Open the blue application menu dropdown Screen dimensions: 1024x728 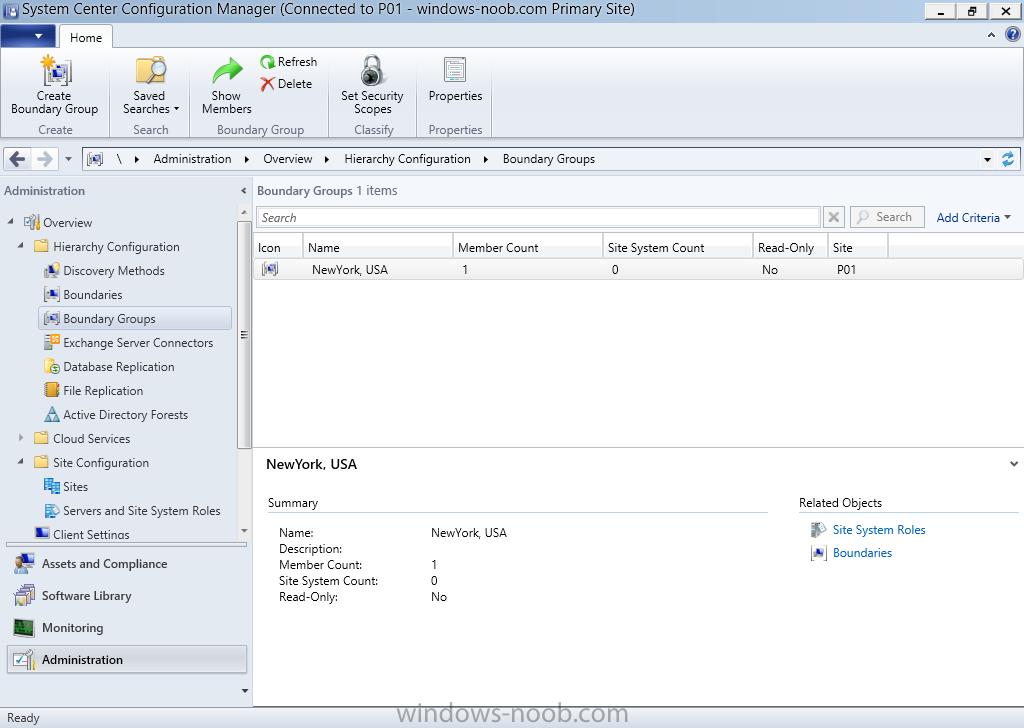point(28,36)
